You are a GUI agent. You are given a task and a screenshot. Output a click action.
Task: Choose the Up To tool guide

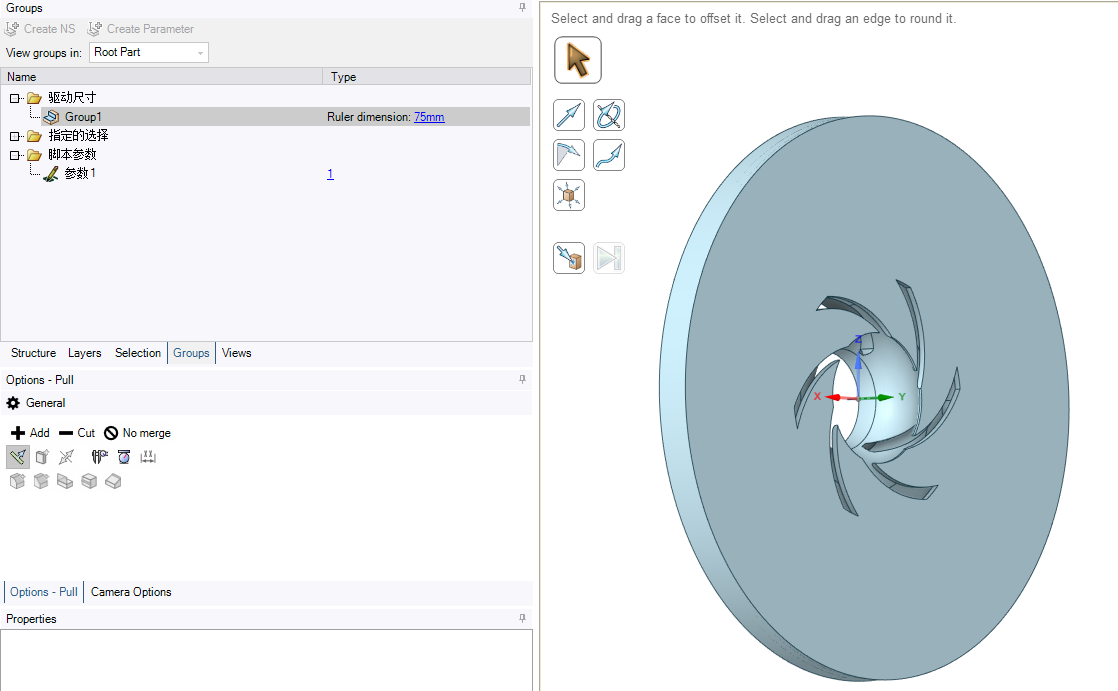pyautogui.click(x=569, y=258)
